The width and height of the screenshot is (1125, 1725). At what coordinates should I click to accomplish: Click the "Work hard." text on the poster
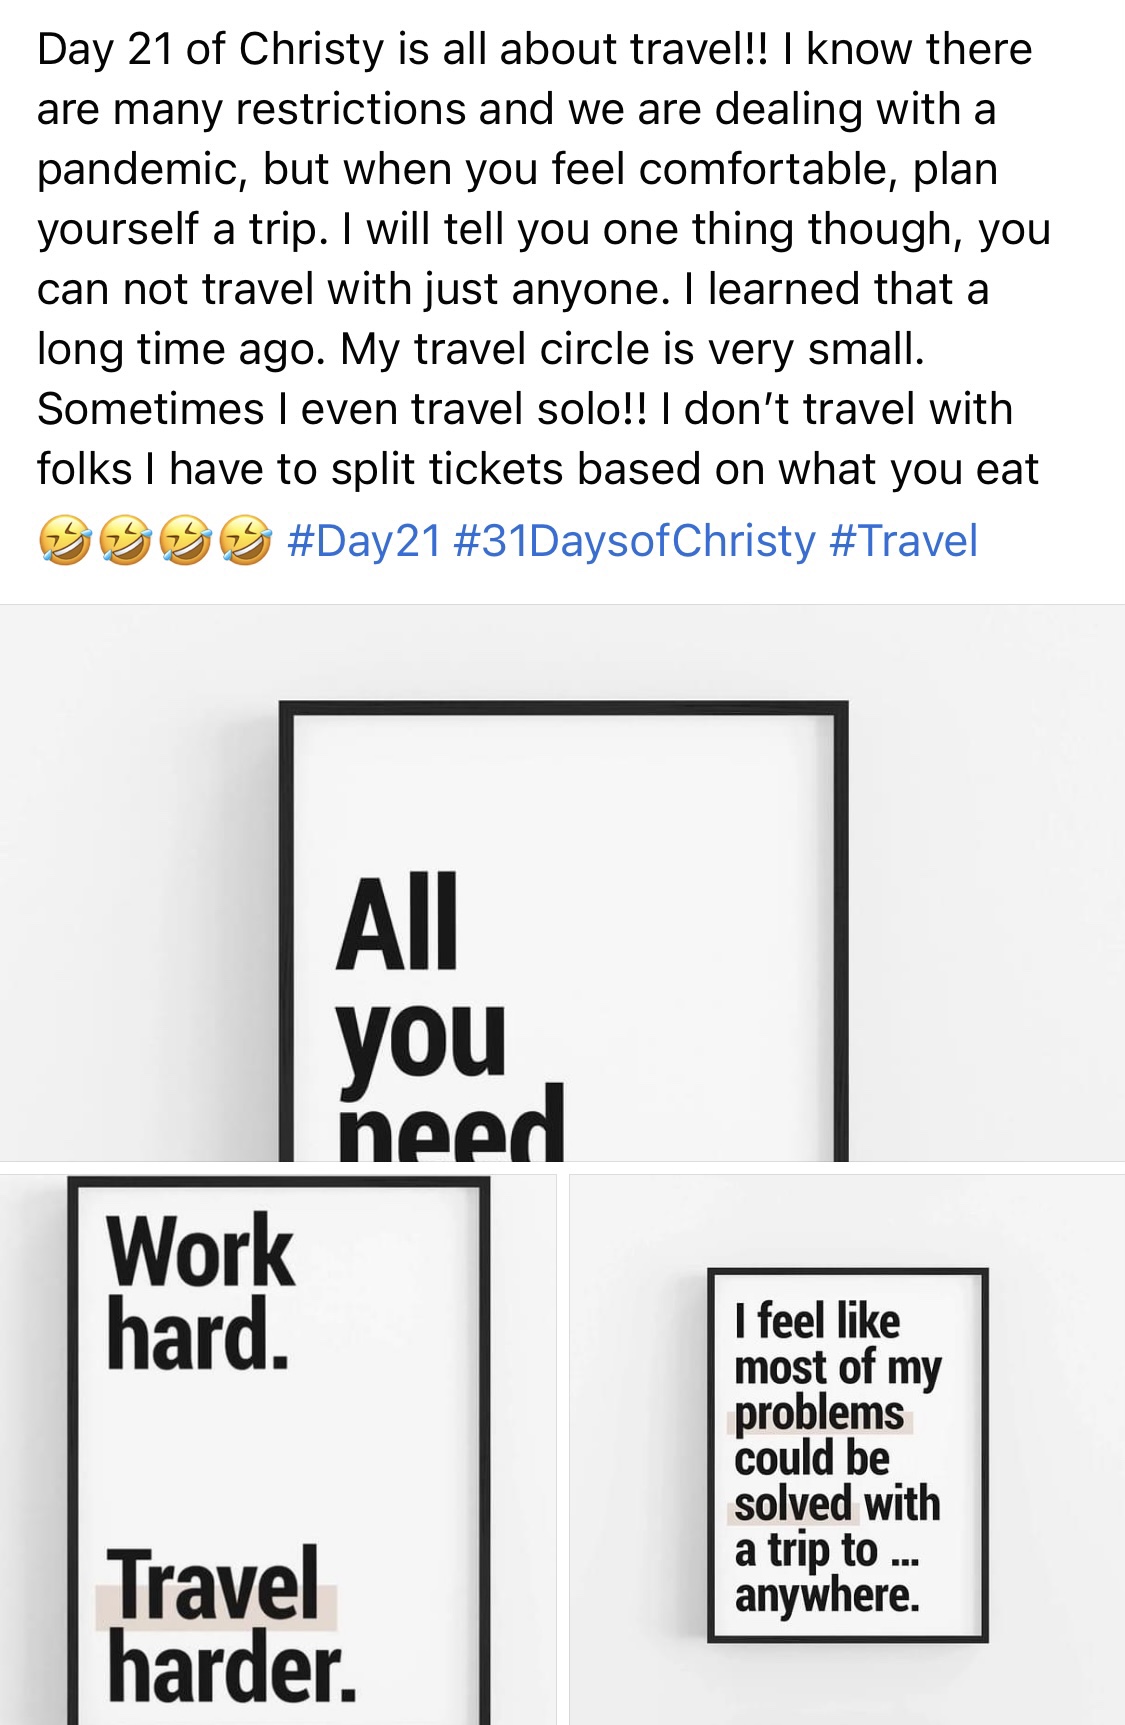200,1292
